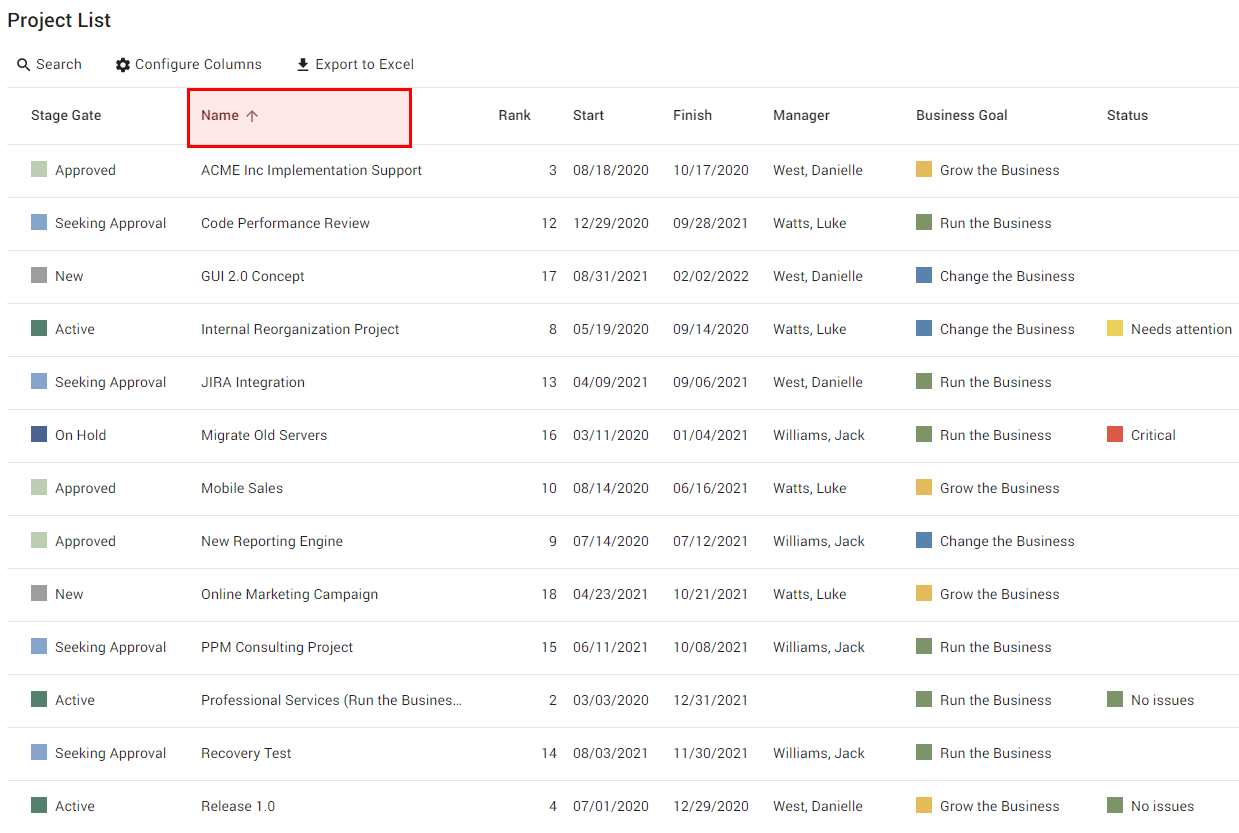
Task: Click Run the Business in PPM Consulting row
Action: [995, 648]
